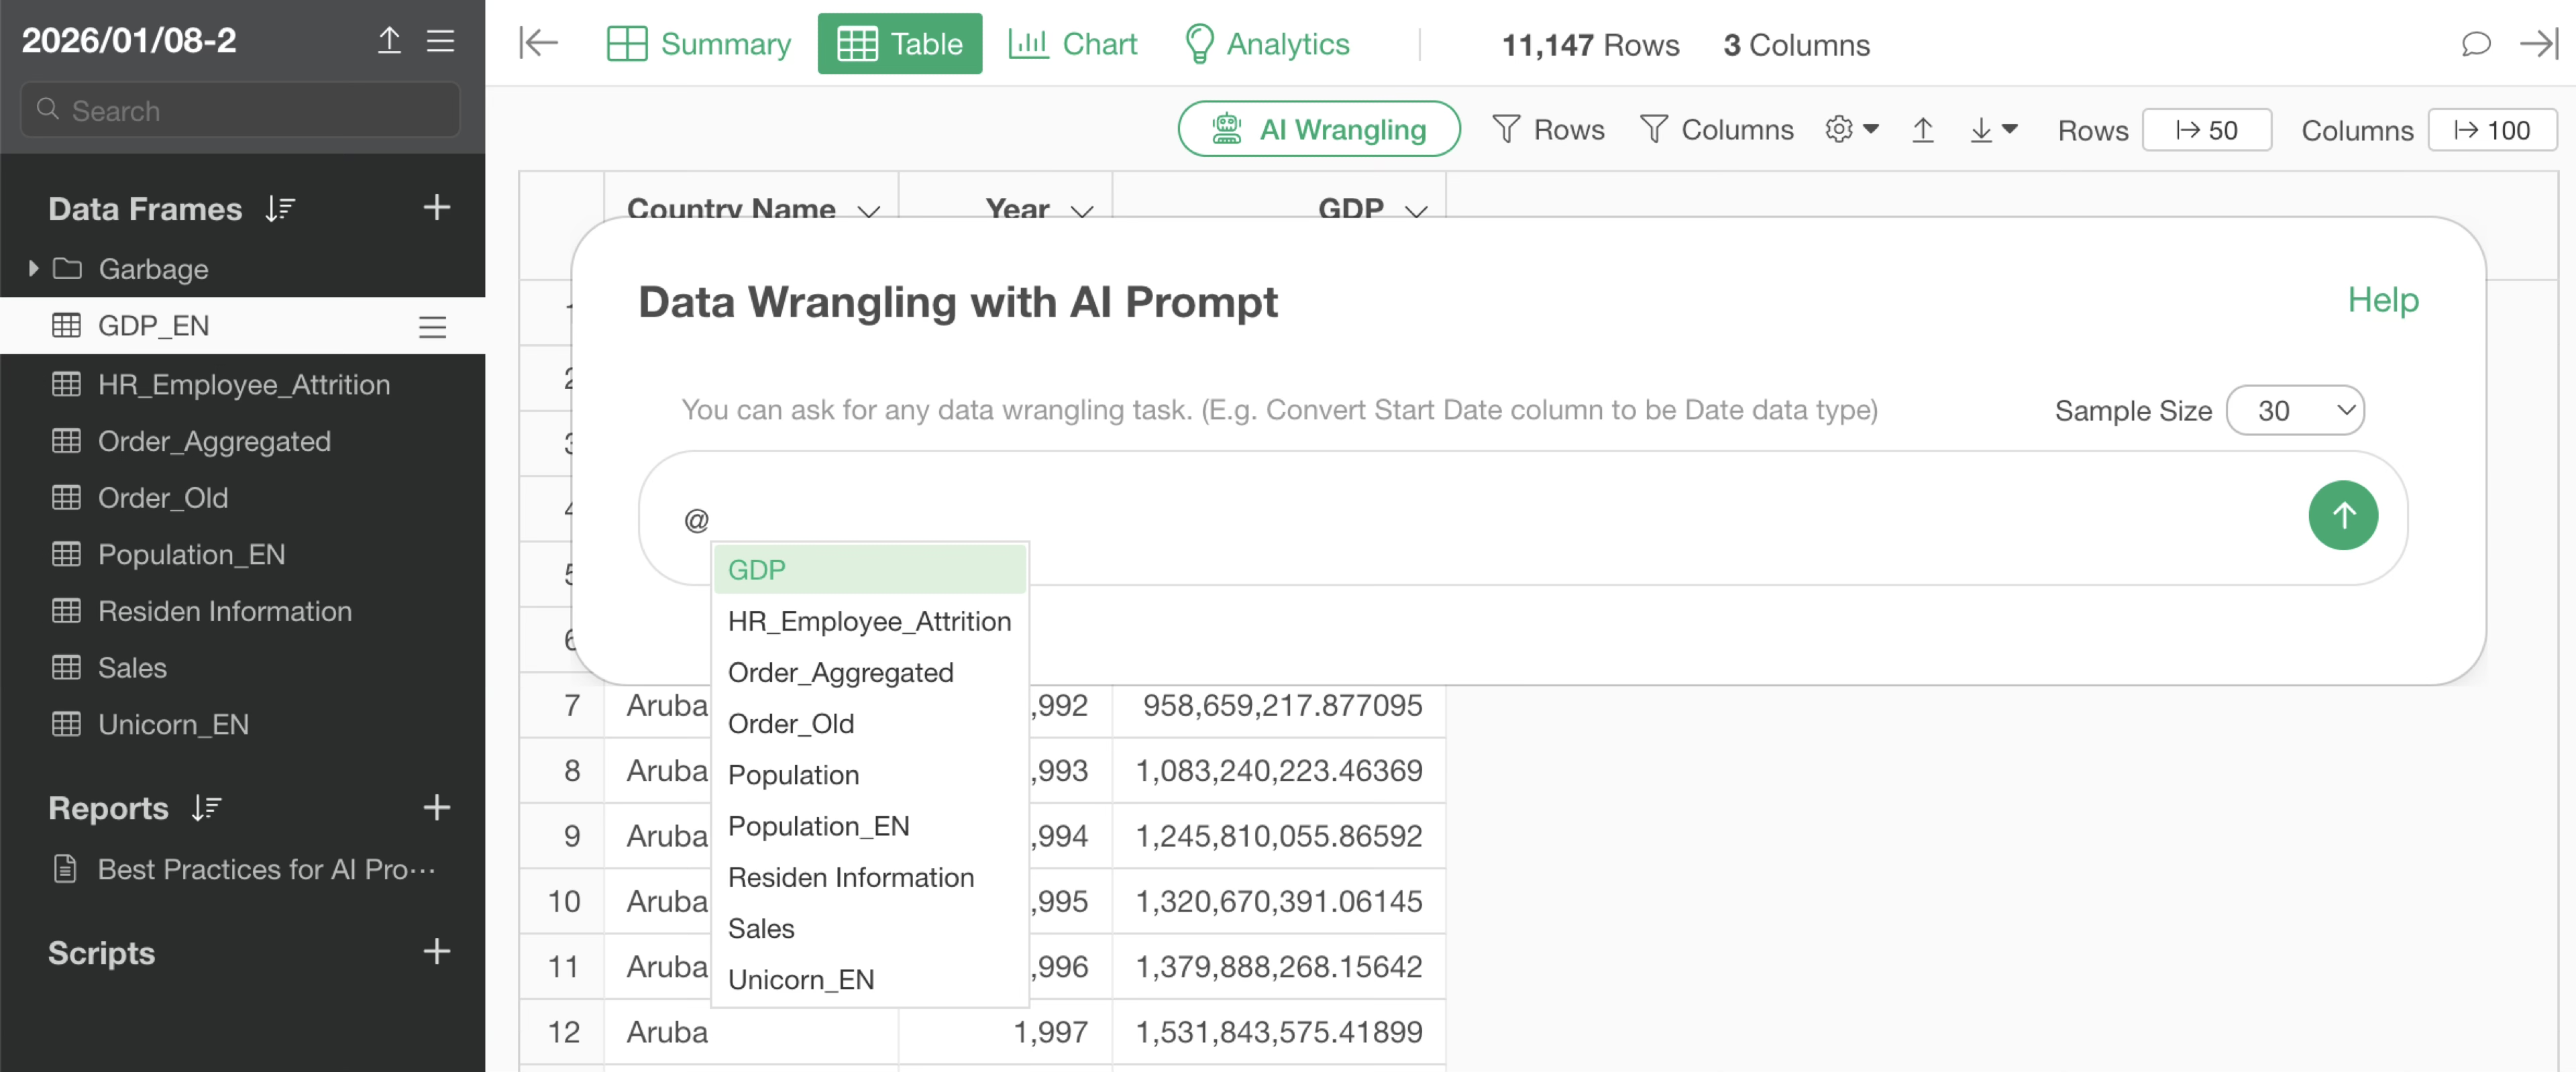Add a new report with the plus icon
Viewport: 2576px width, 1072px height.
click(437, 807)
